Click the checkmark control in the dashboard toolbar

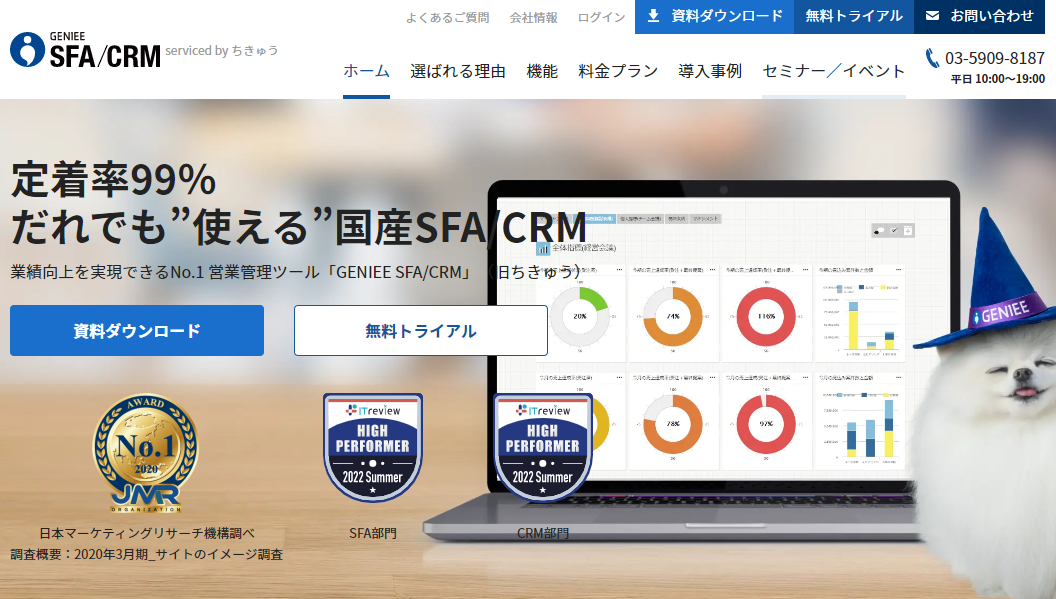pyautogui.click(x=895, y=231)
